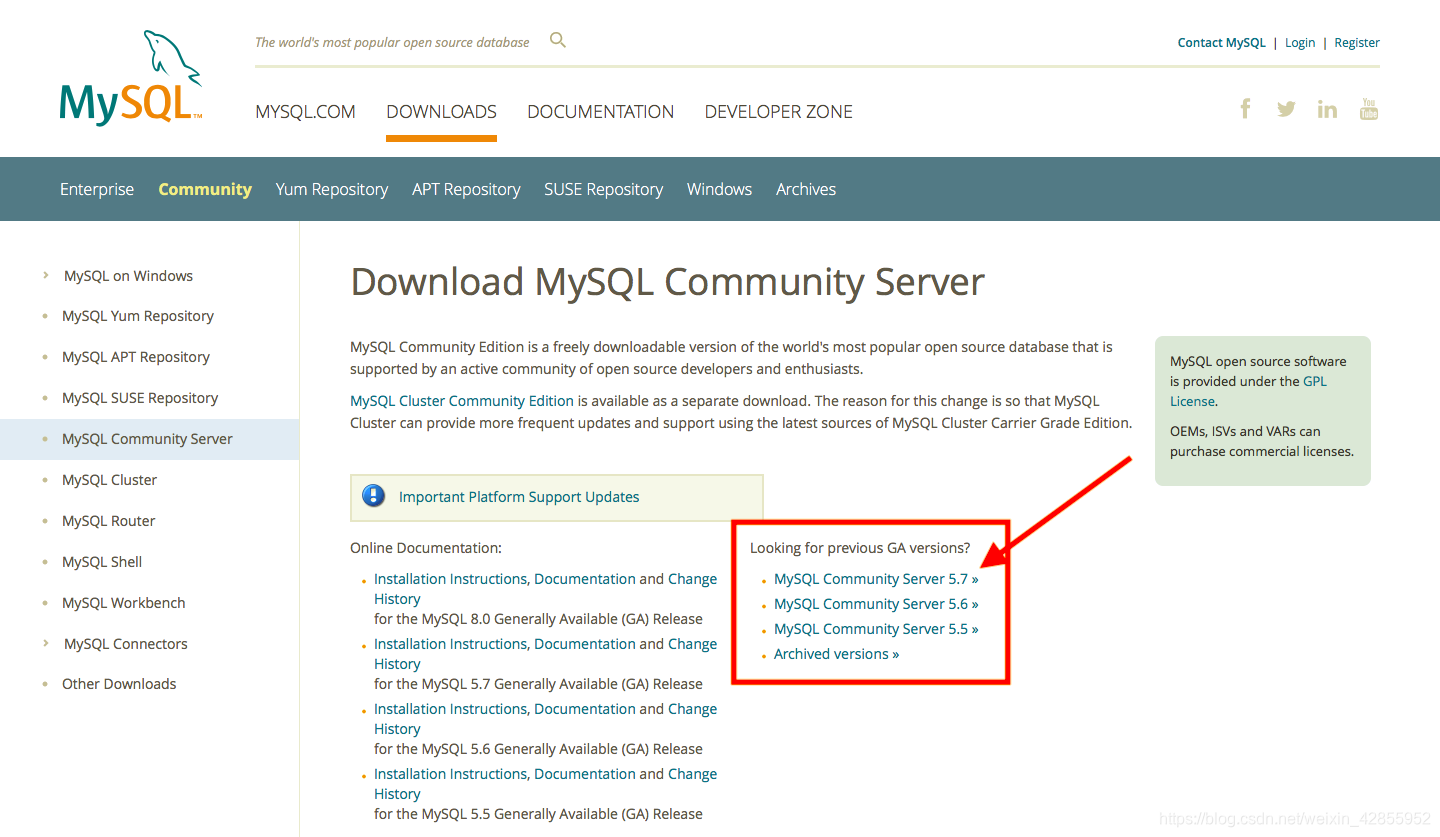Open APT Repository submenu item
This screenshot has height=837, width=1440.
click(466, 189)
